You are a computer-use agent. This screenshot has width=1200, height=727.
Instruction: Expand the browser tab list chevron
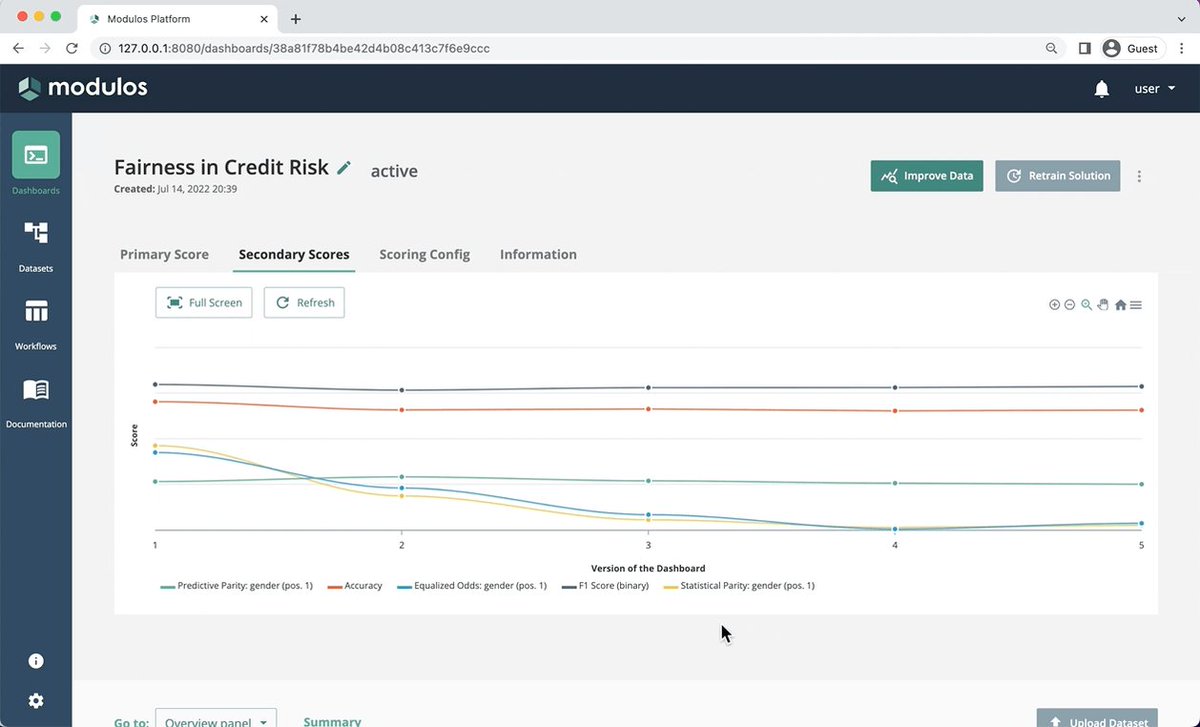tap(1182, 19)
